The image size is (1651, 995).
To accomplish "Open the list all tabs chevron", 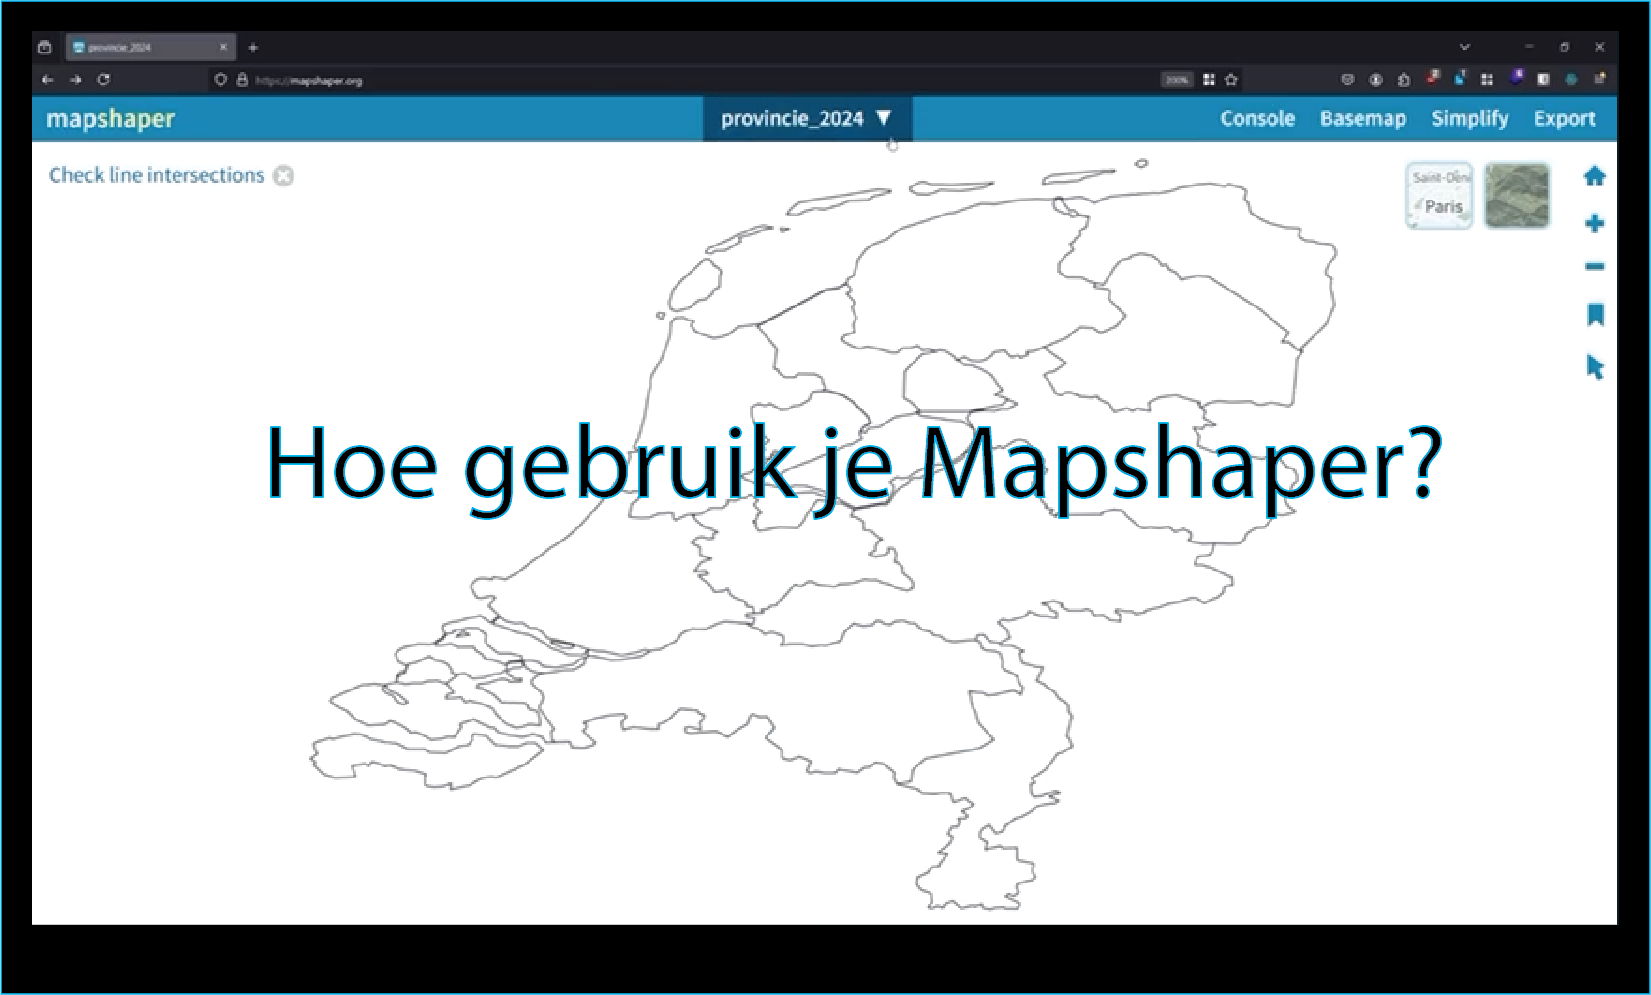I will 1464,47.
